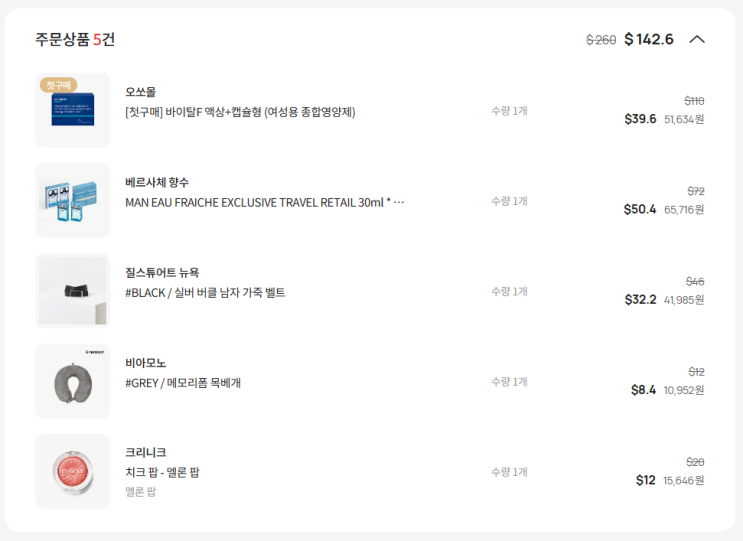Screen dimensions: 743x541
Task: Open the black belt product thumbnail
Action: 73,291
